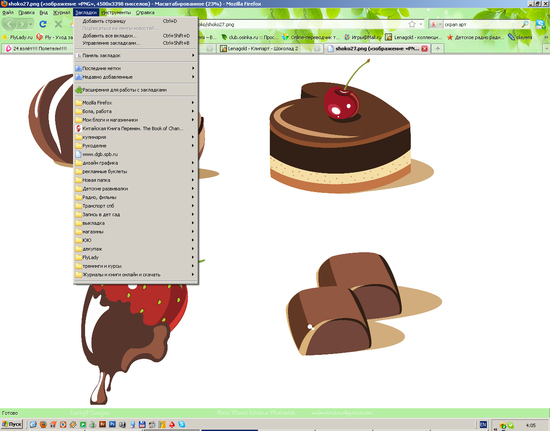Click the blue Reload page icon

43,24
